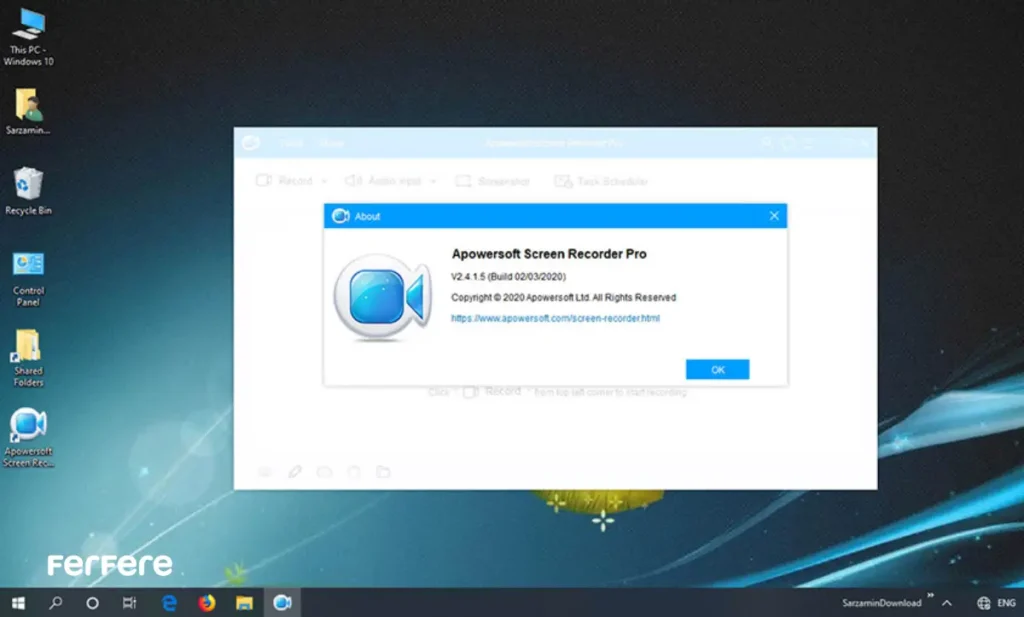Viewport: 1024px width, 617px height.
Task: Click Screenshot in the recorder toolbar
Action: pyautogui.click(x=493, y=181)
